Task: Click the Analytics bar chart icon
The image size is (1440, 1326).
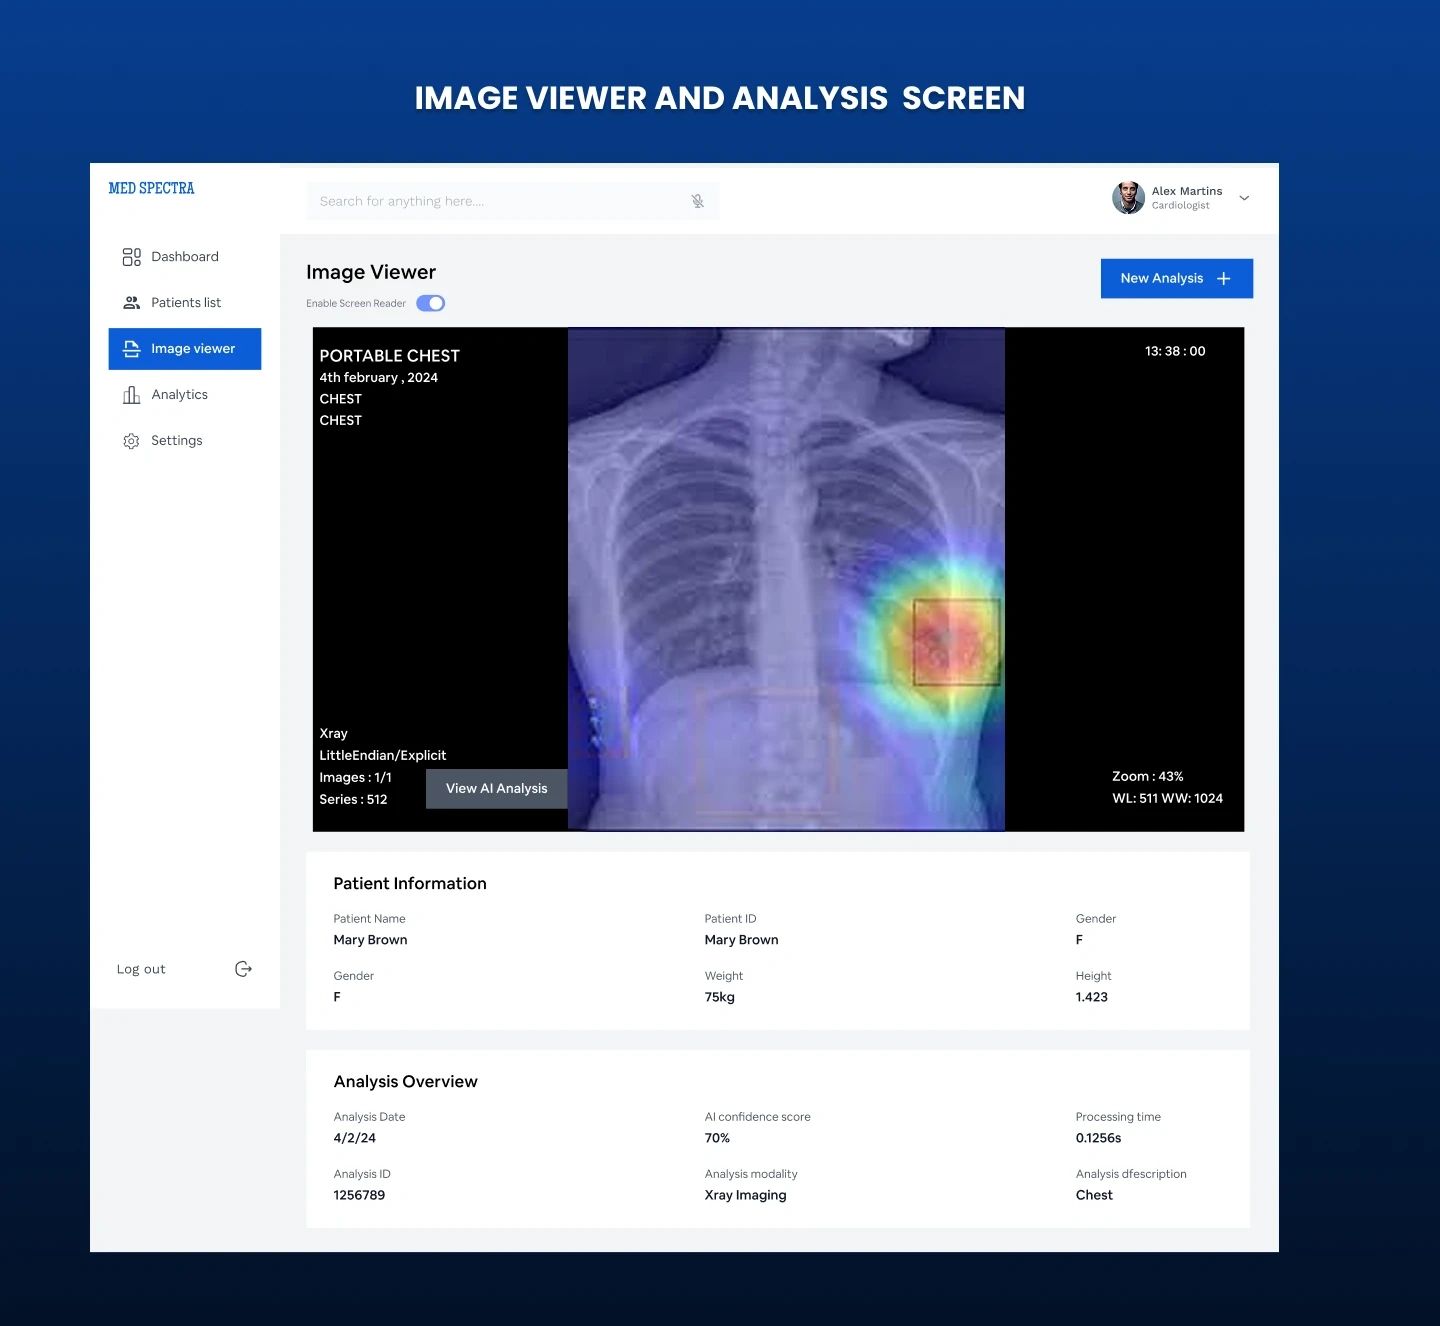Action: [131, 395]
